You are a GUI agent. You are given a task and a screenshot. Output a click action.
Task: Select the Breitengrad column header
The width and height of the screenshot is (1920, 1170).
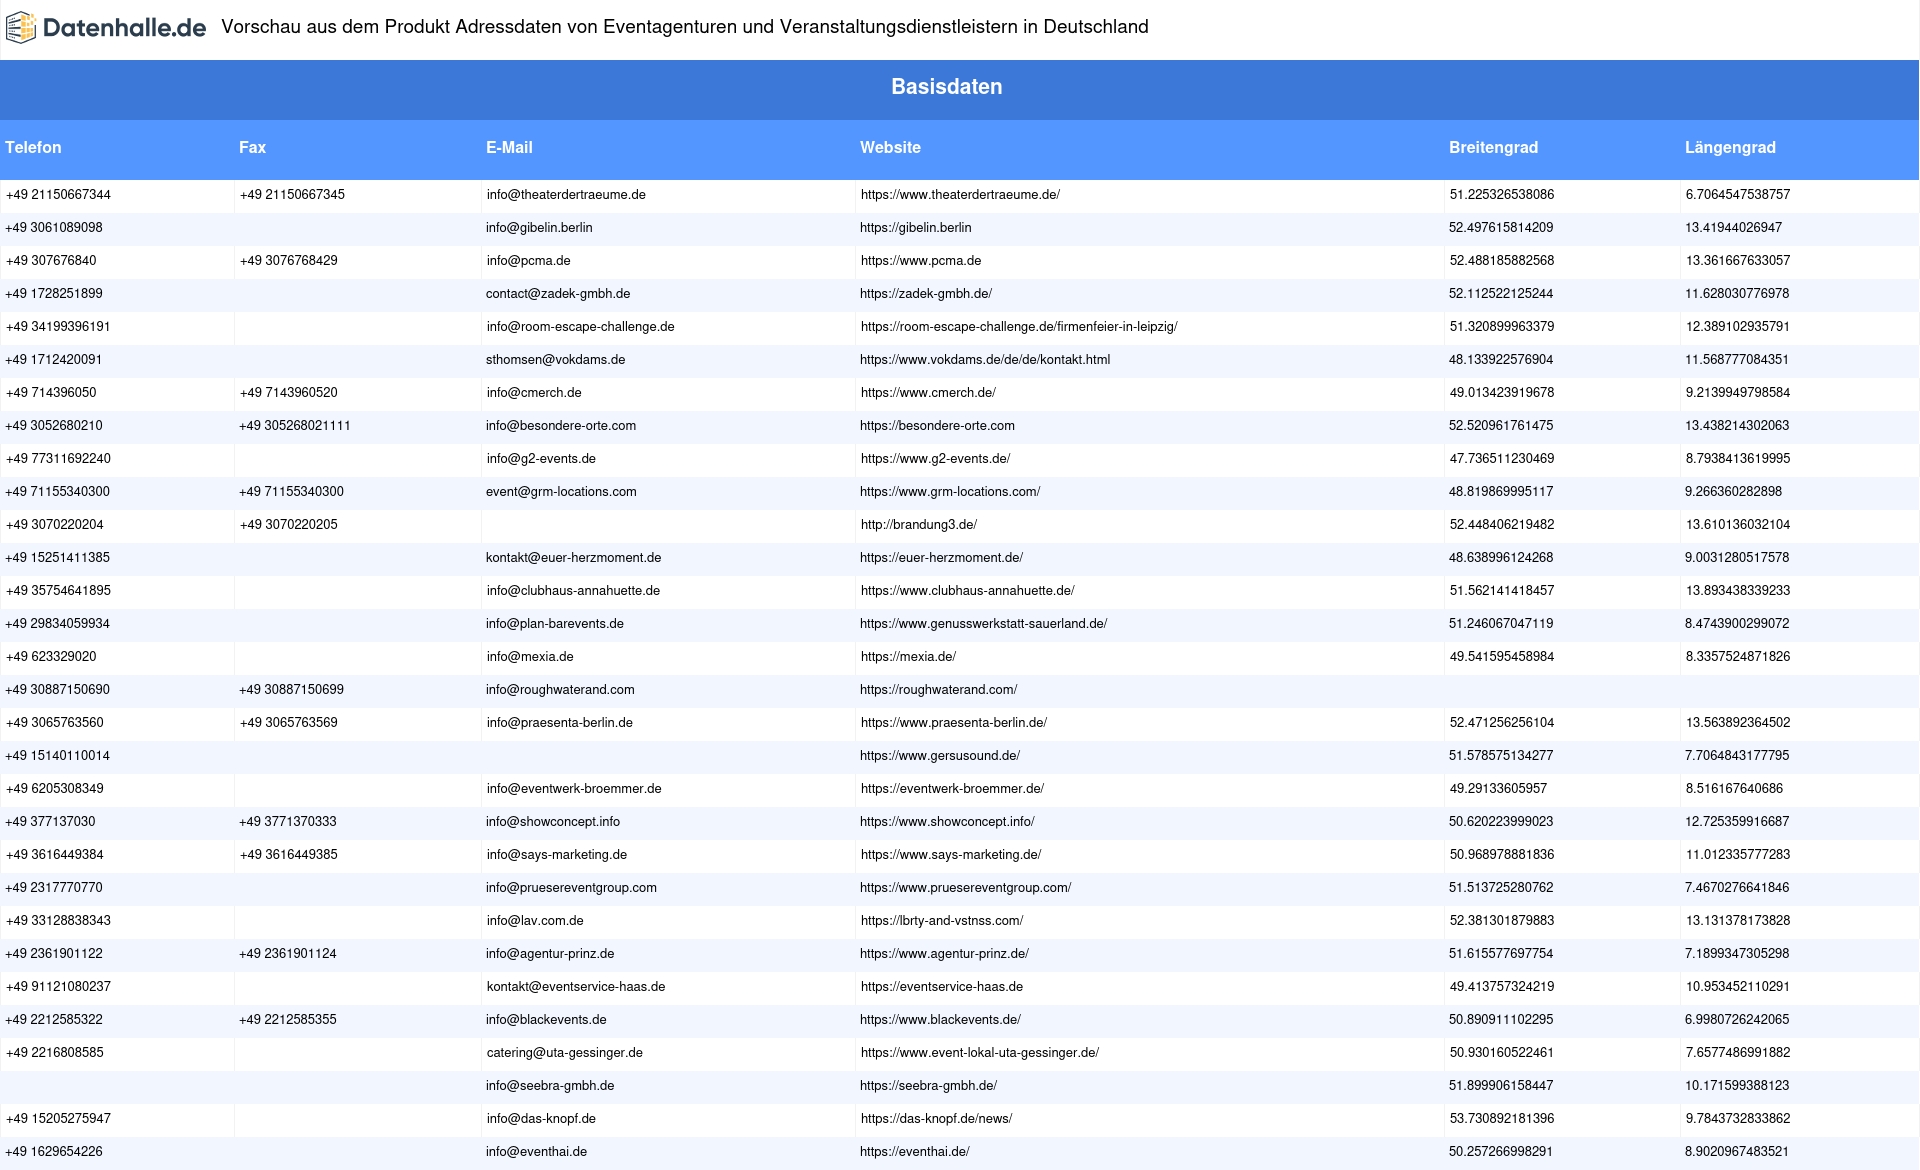[1493, 147]
